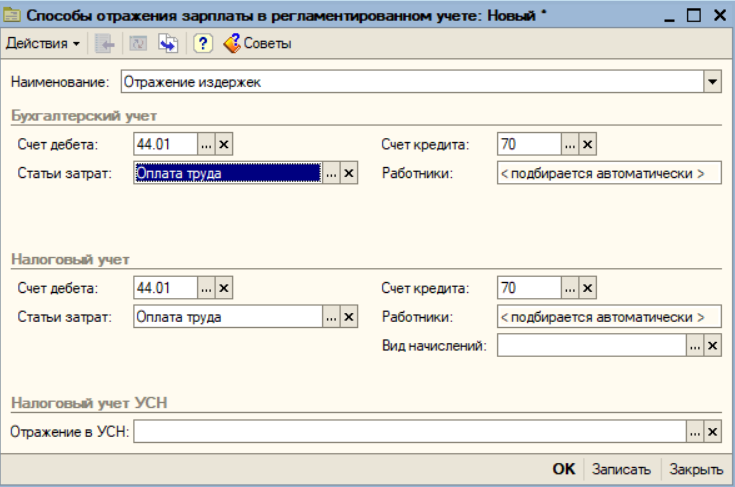Viewport: 735px width, 487px height.
Task: Click the copy/transfer document toolbar icon
Action: pos(168,44)
